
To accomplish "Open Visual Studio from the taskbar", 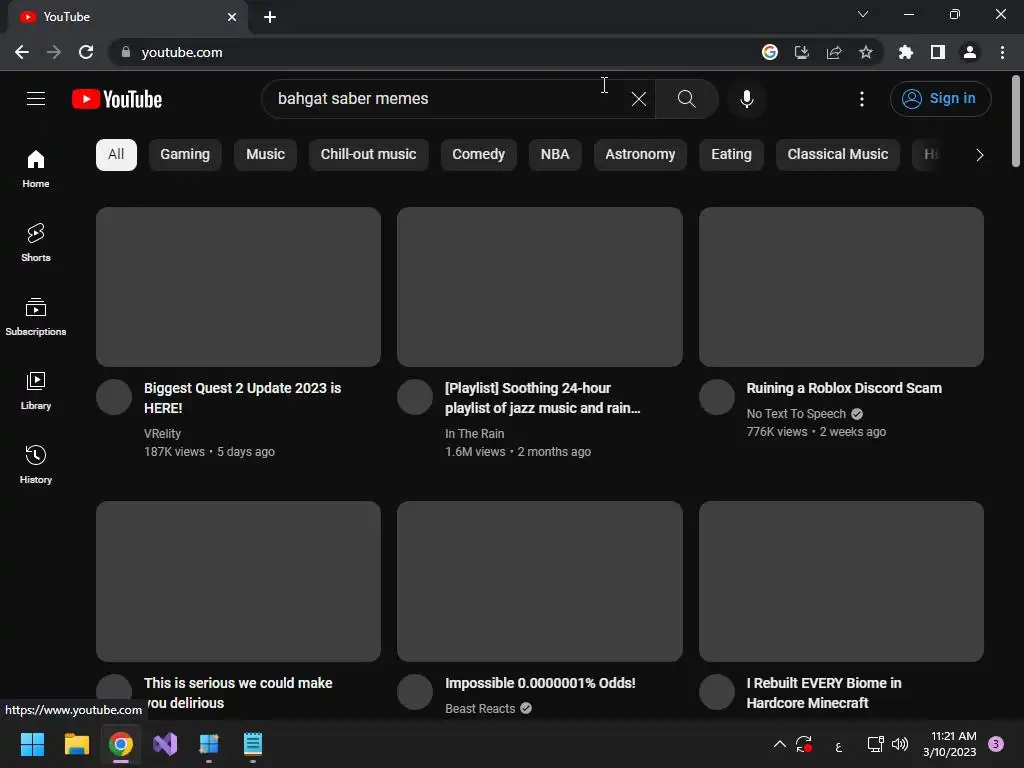I will (x=165, y=744).
